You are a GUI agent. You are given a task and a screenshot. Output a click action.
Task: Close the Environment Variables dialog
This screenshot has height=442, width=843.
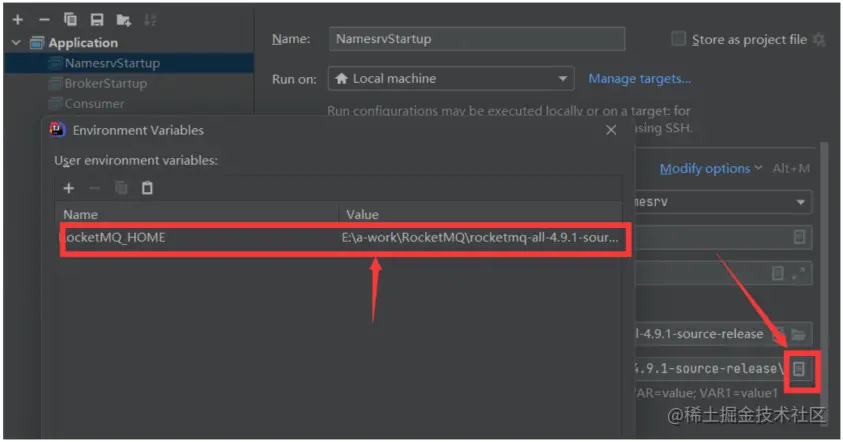click(611, 130)
